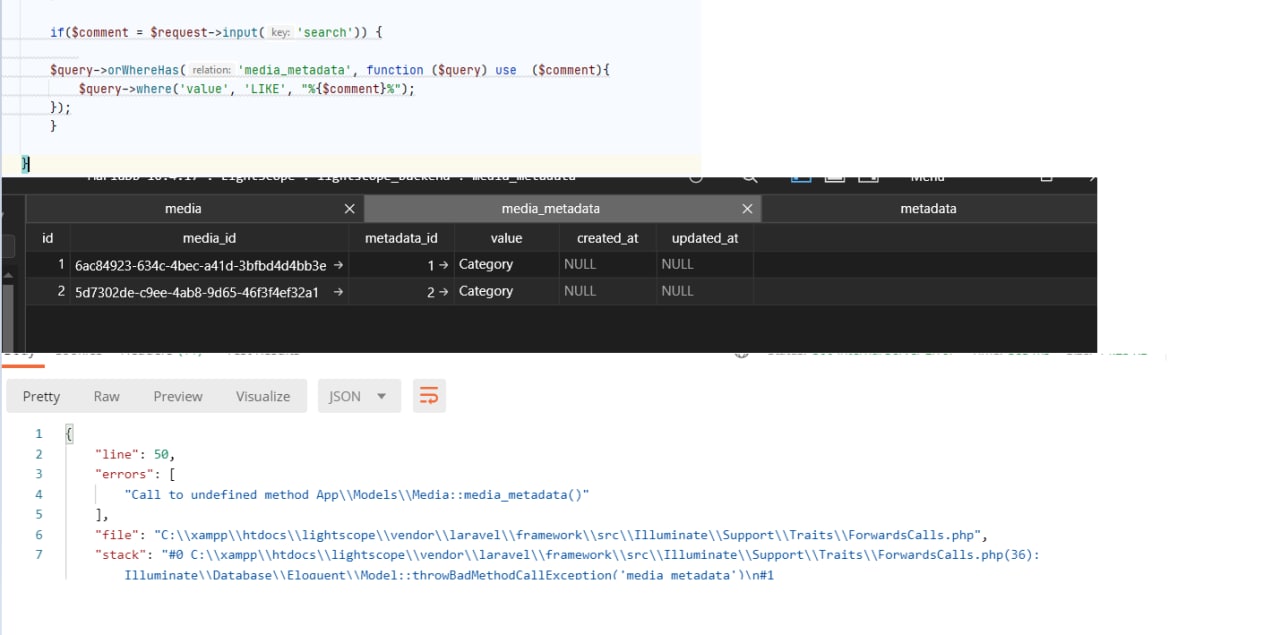Viewport: 1280px width, 635px height.
Task: Select the Category value in row 1
Action: (506, 265)
